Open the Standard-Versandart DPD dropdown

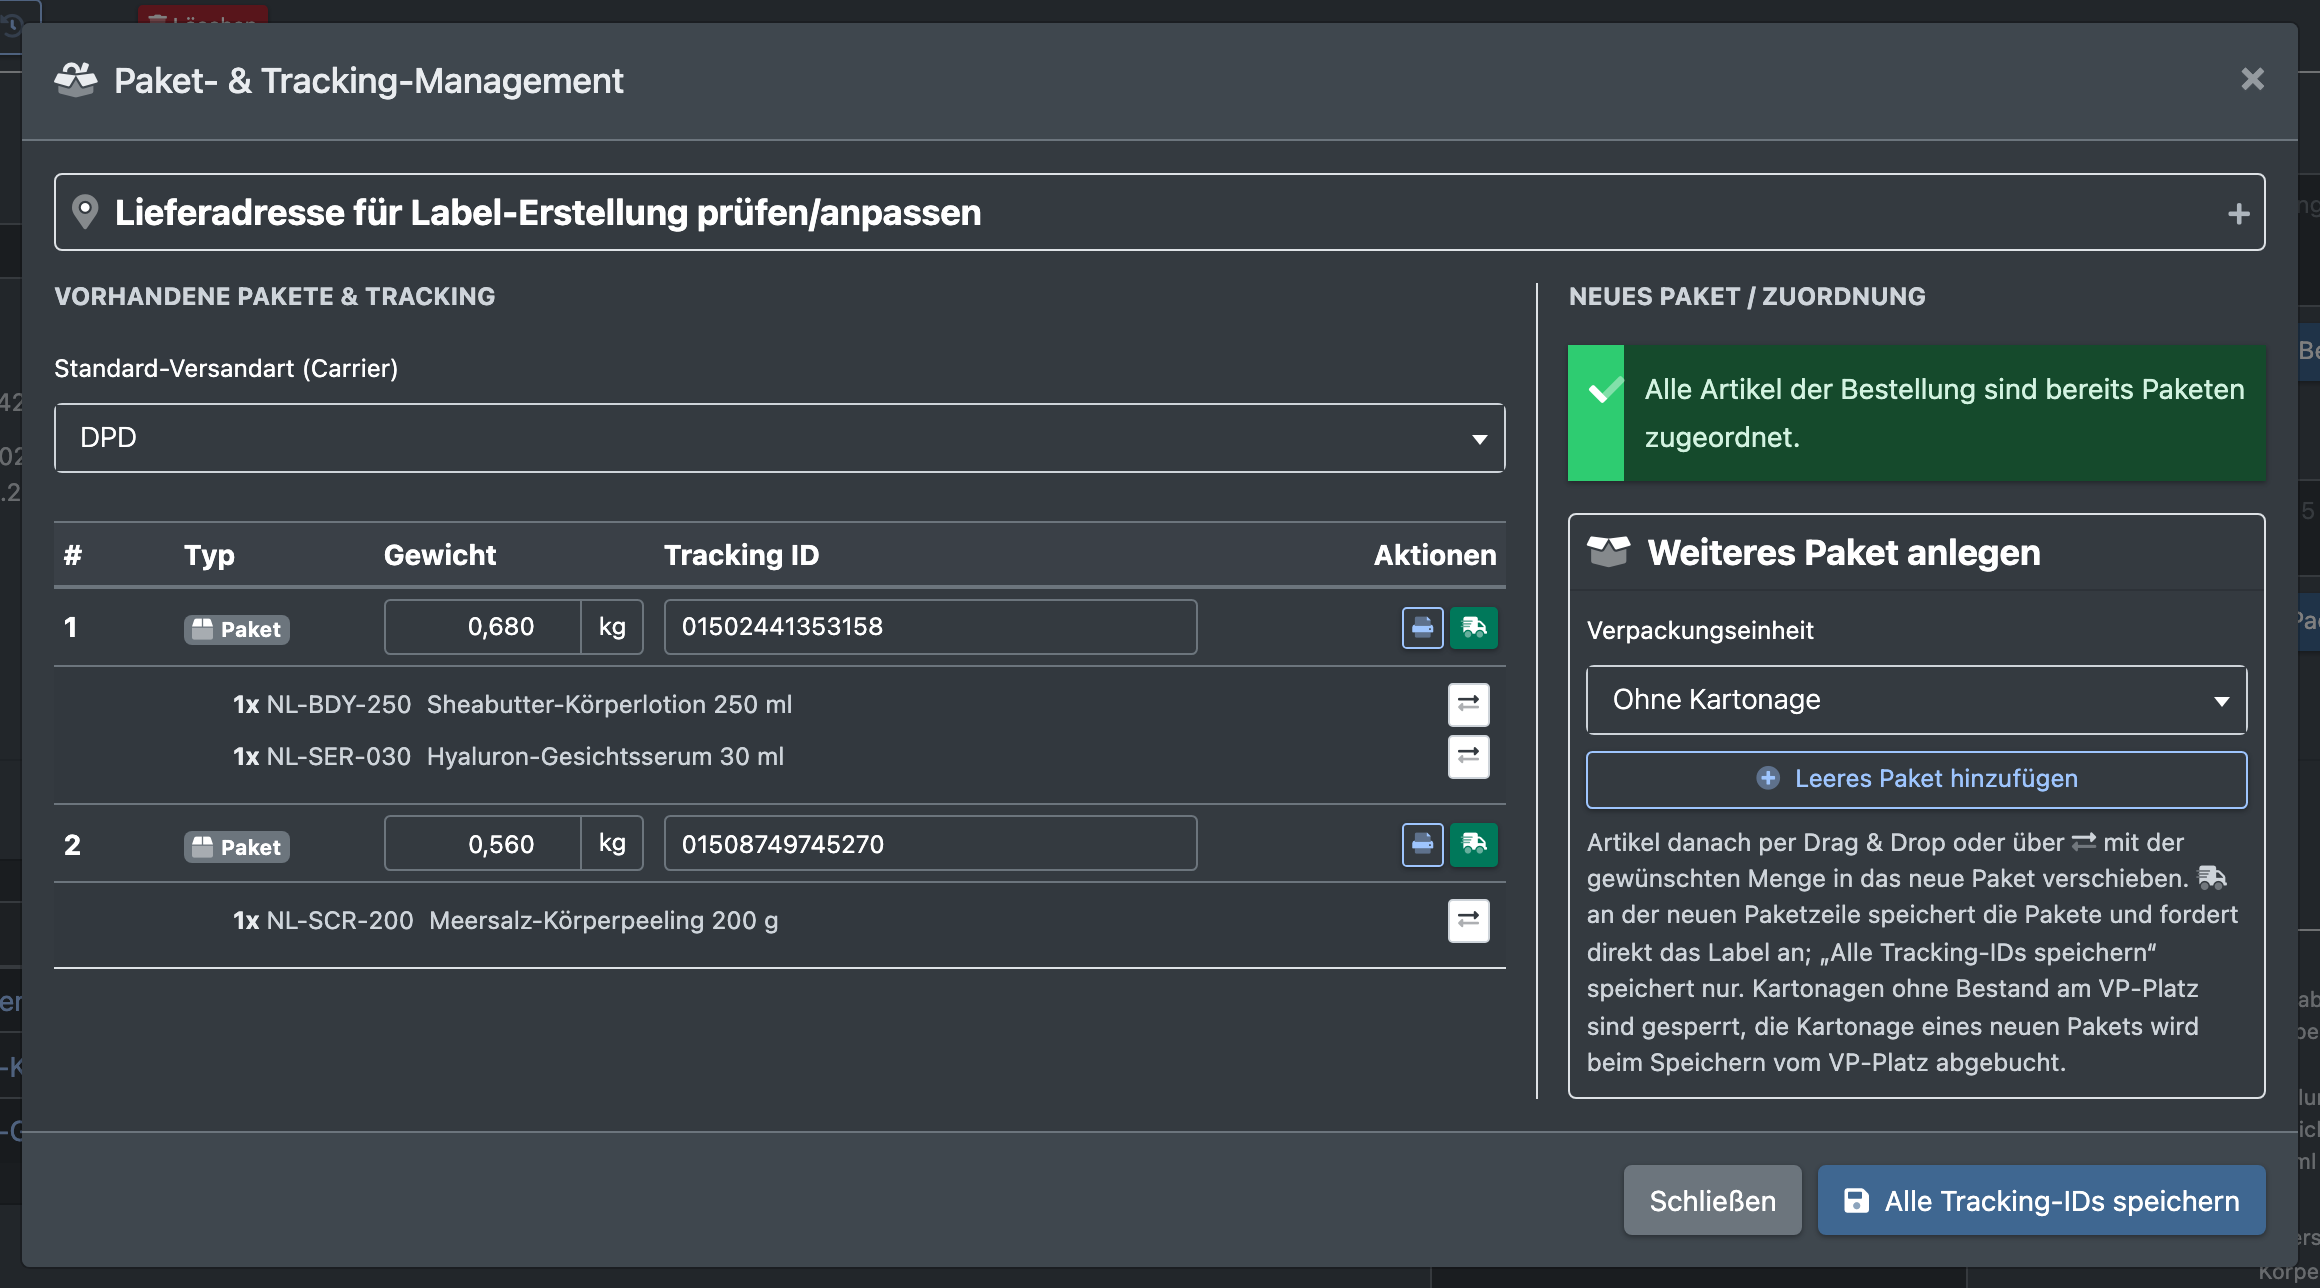click(x=780, y=438)
